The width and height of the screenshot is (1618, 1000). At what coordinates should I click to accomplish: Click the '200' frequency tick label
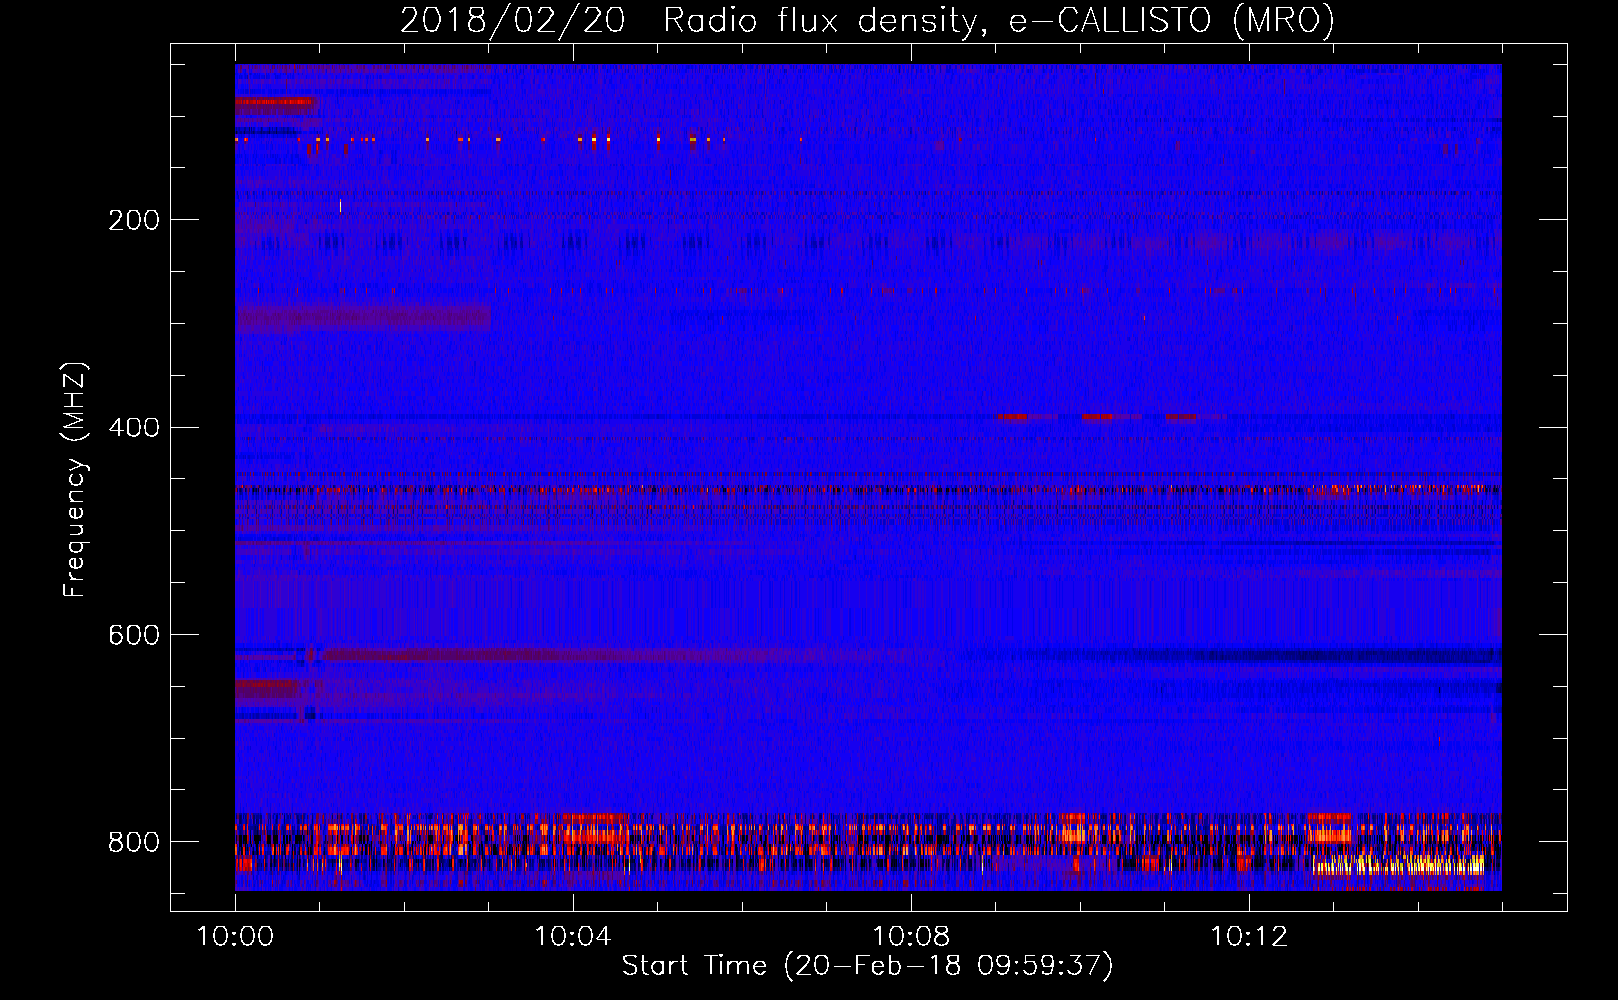(134, 220)
